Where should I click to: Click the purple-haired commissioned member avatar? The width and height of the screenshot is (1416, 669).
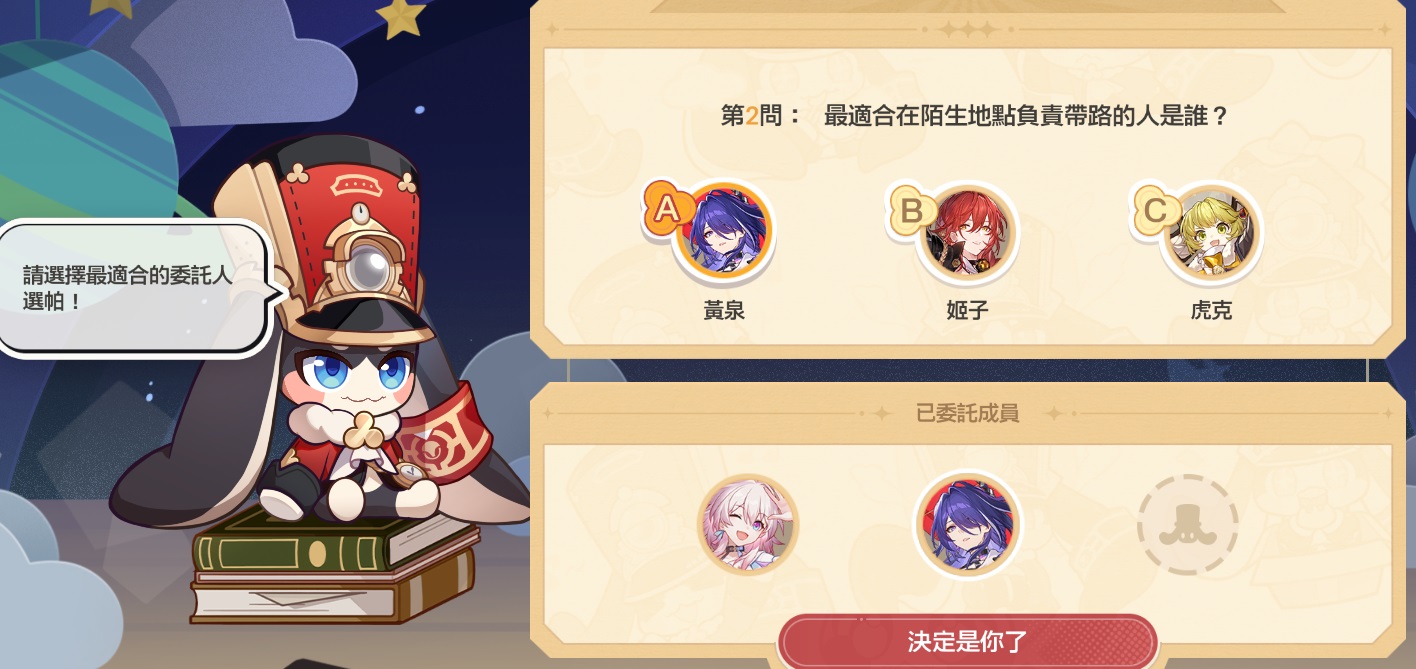[x=967, y=525]
